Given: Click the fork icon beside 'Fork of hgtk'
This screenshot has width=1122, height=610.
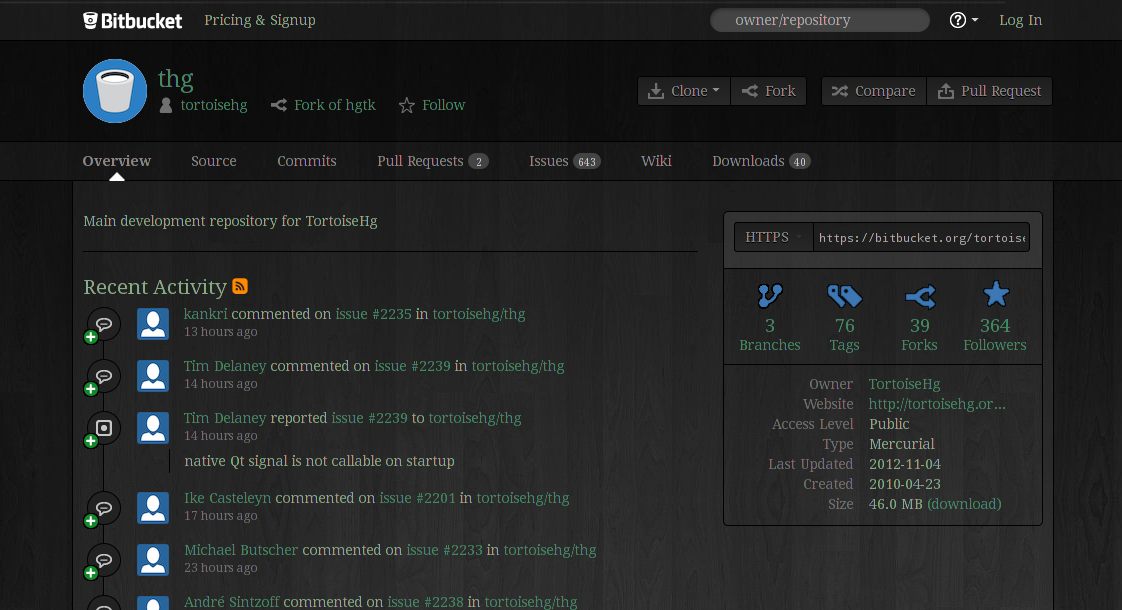Looking at the screenshot, I should point(280,104).
